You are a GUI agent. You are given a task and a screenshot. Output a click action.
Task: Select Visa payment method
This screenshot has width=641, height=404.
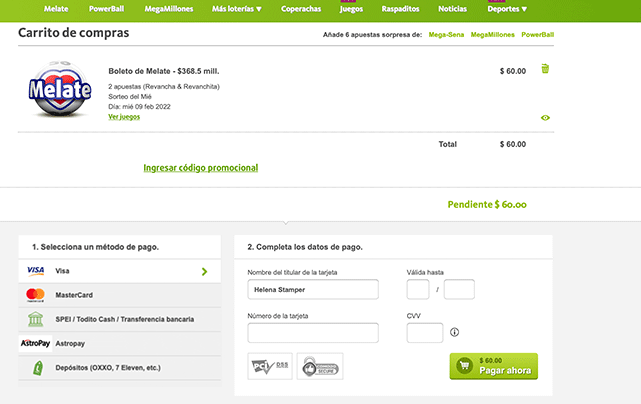tap(119, 271)
